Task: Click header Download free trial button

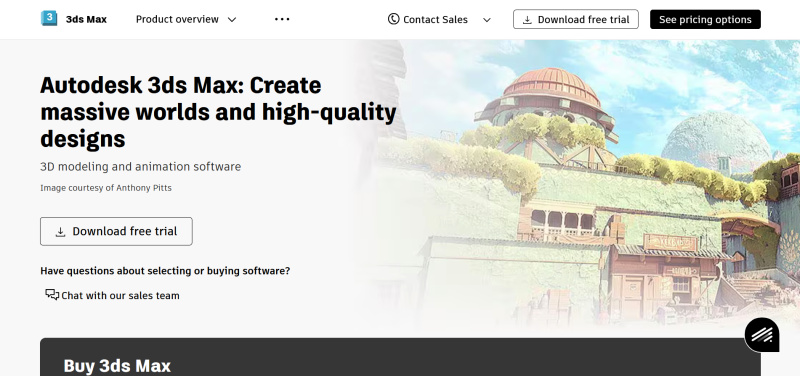Action: (576, 19)
